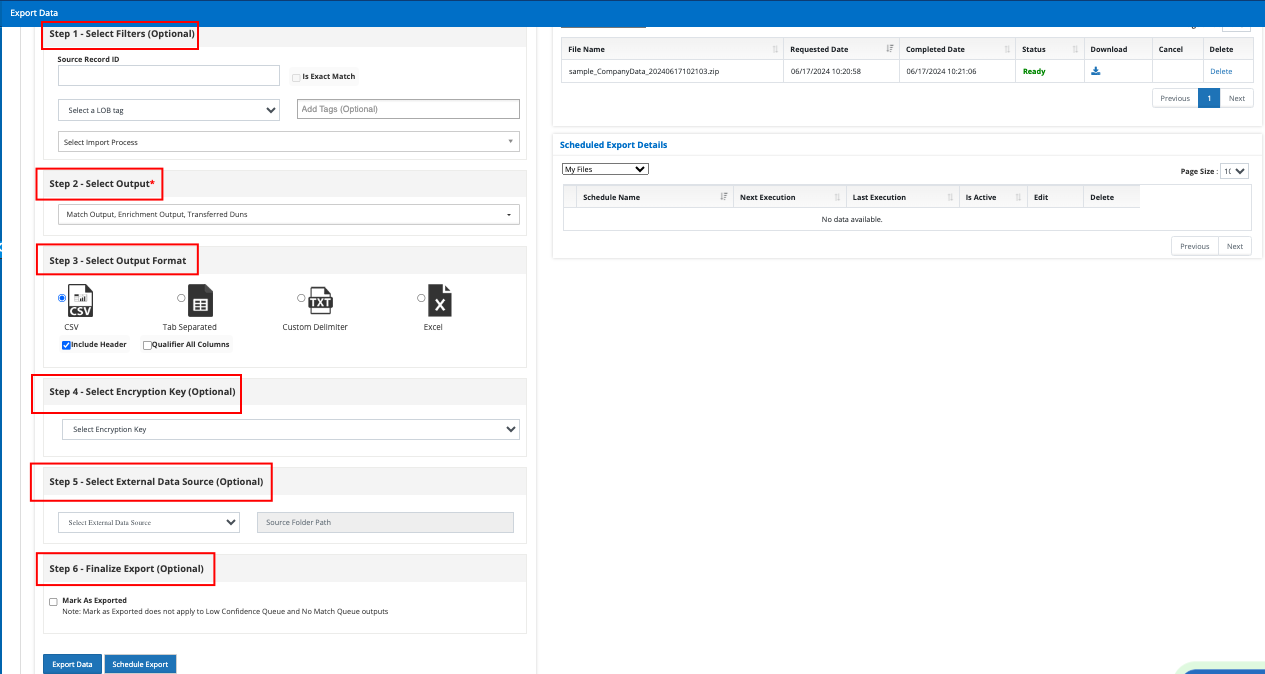The width and height of the screenshot is (1265, 674).
Task: Open the Scheduled Export Page Size dropdown
Action: (1235, 171)
